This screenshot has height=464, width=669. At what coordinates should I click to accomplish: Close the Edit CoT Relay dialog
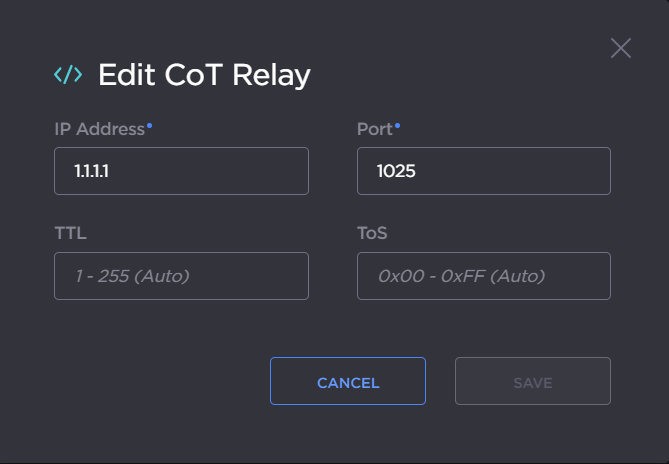(x=621, y=48)
